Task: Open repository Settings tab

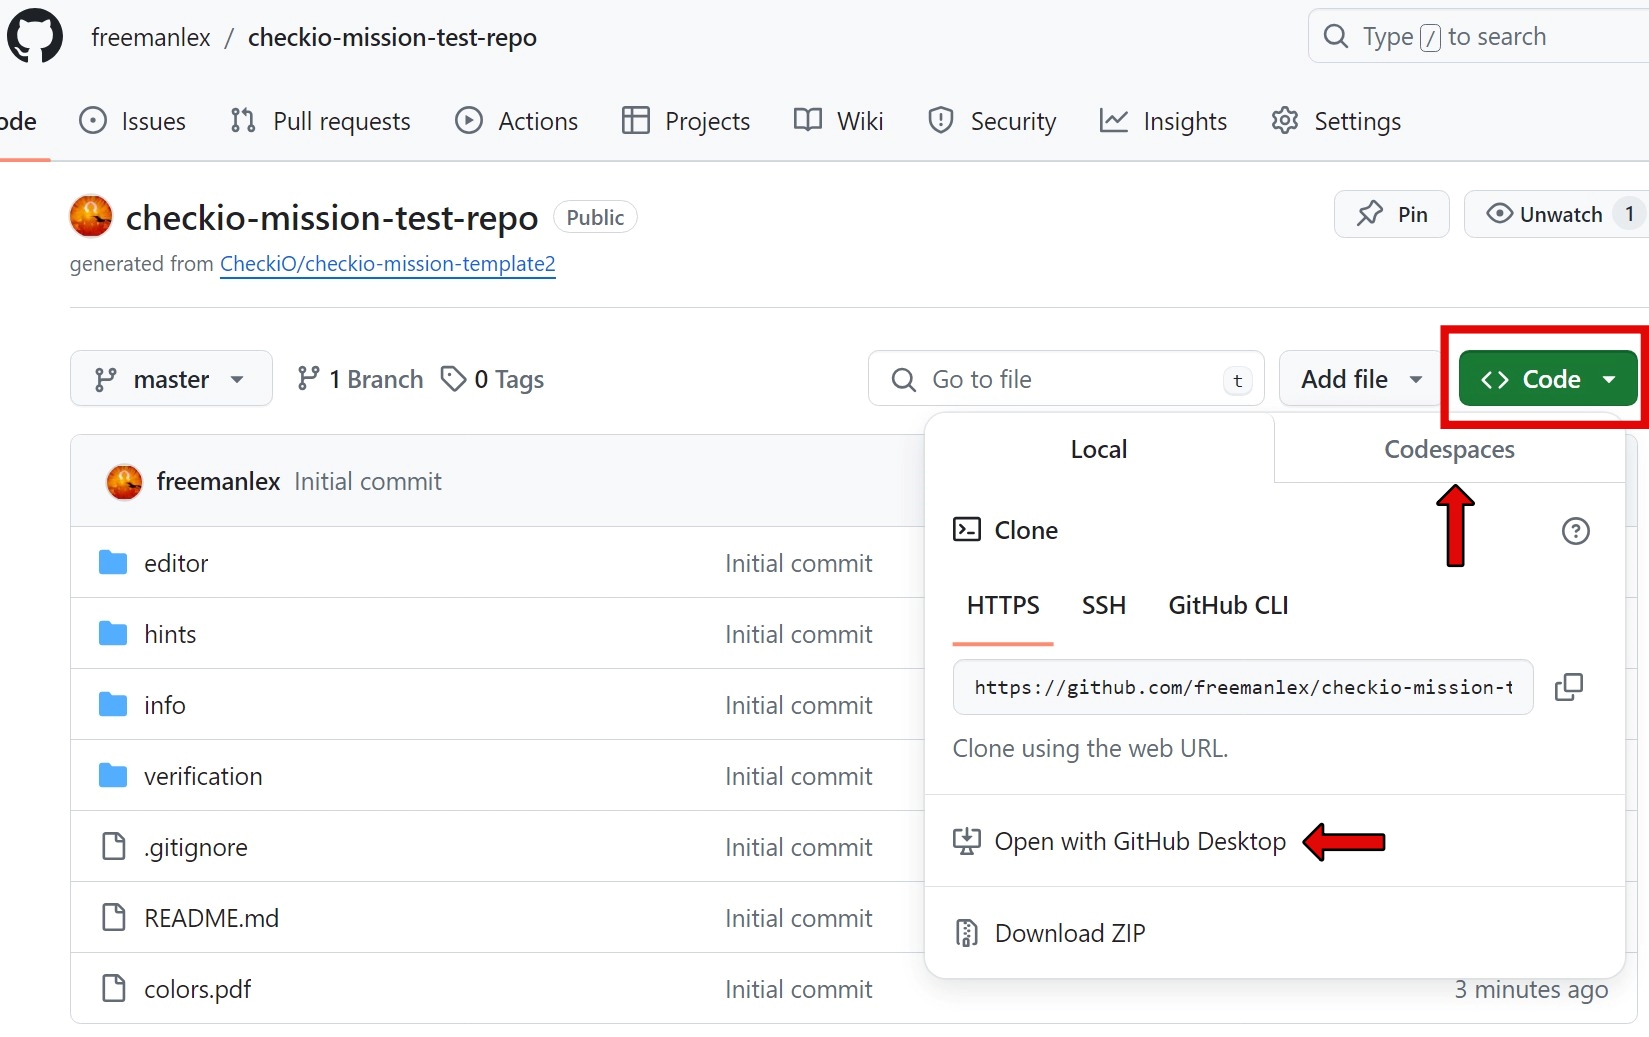Action: [1336, 121]
